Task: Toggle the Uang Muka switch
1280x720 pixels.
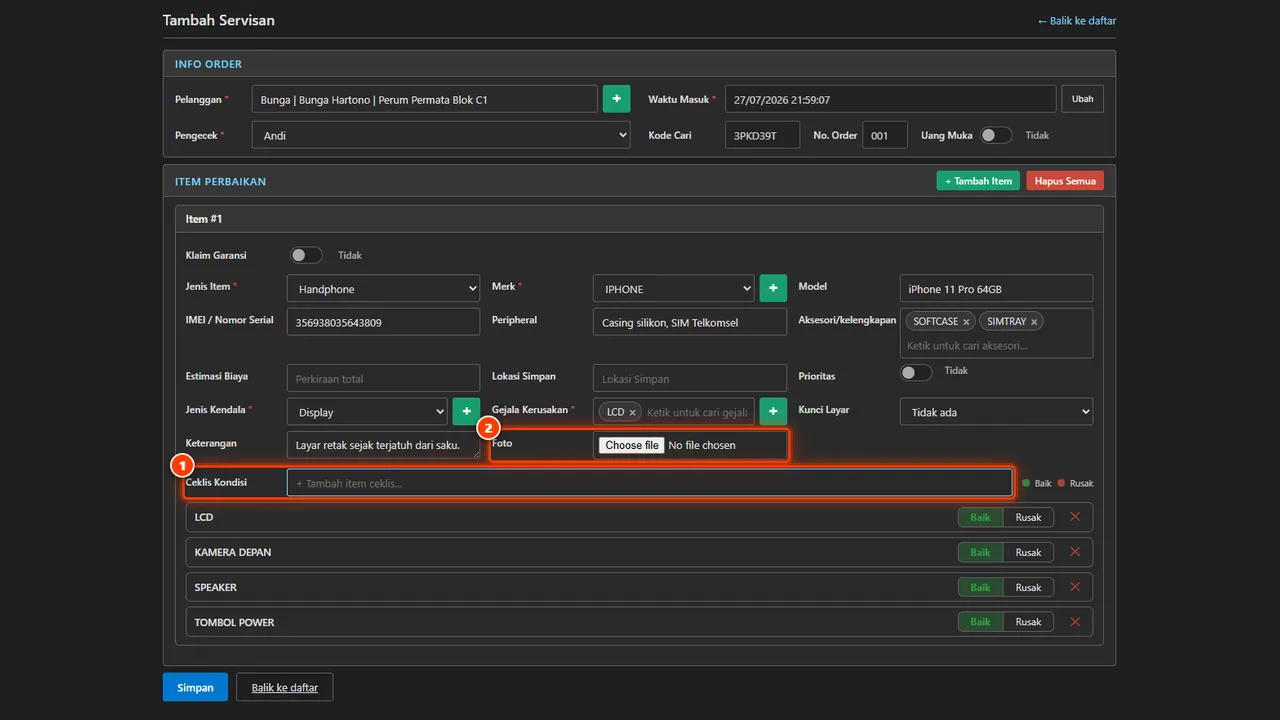Action: (996, 135)
